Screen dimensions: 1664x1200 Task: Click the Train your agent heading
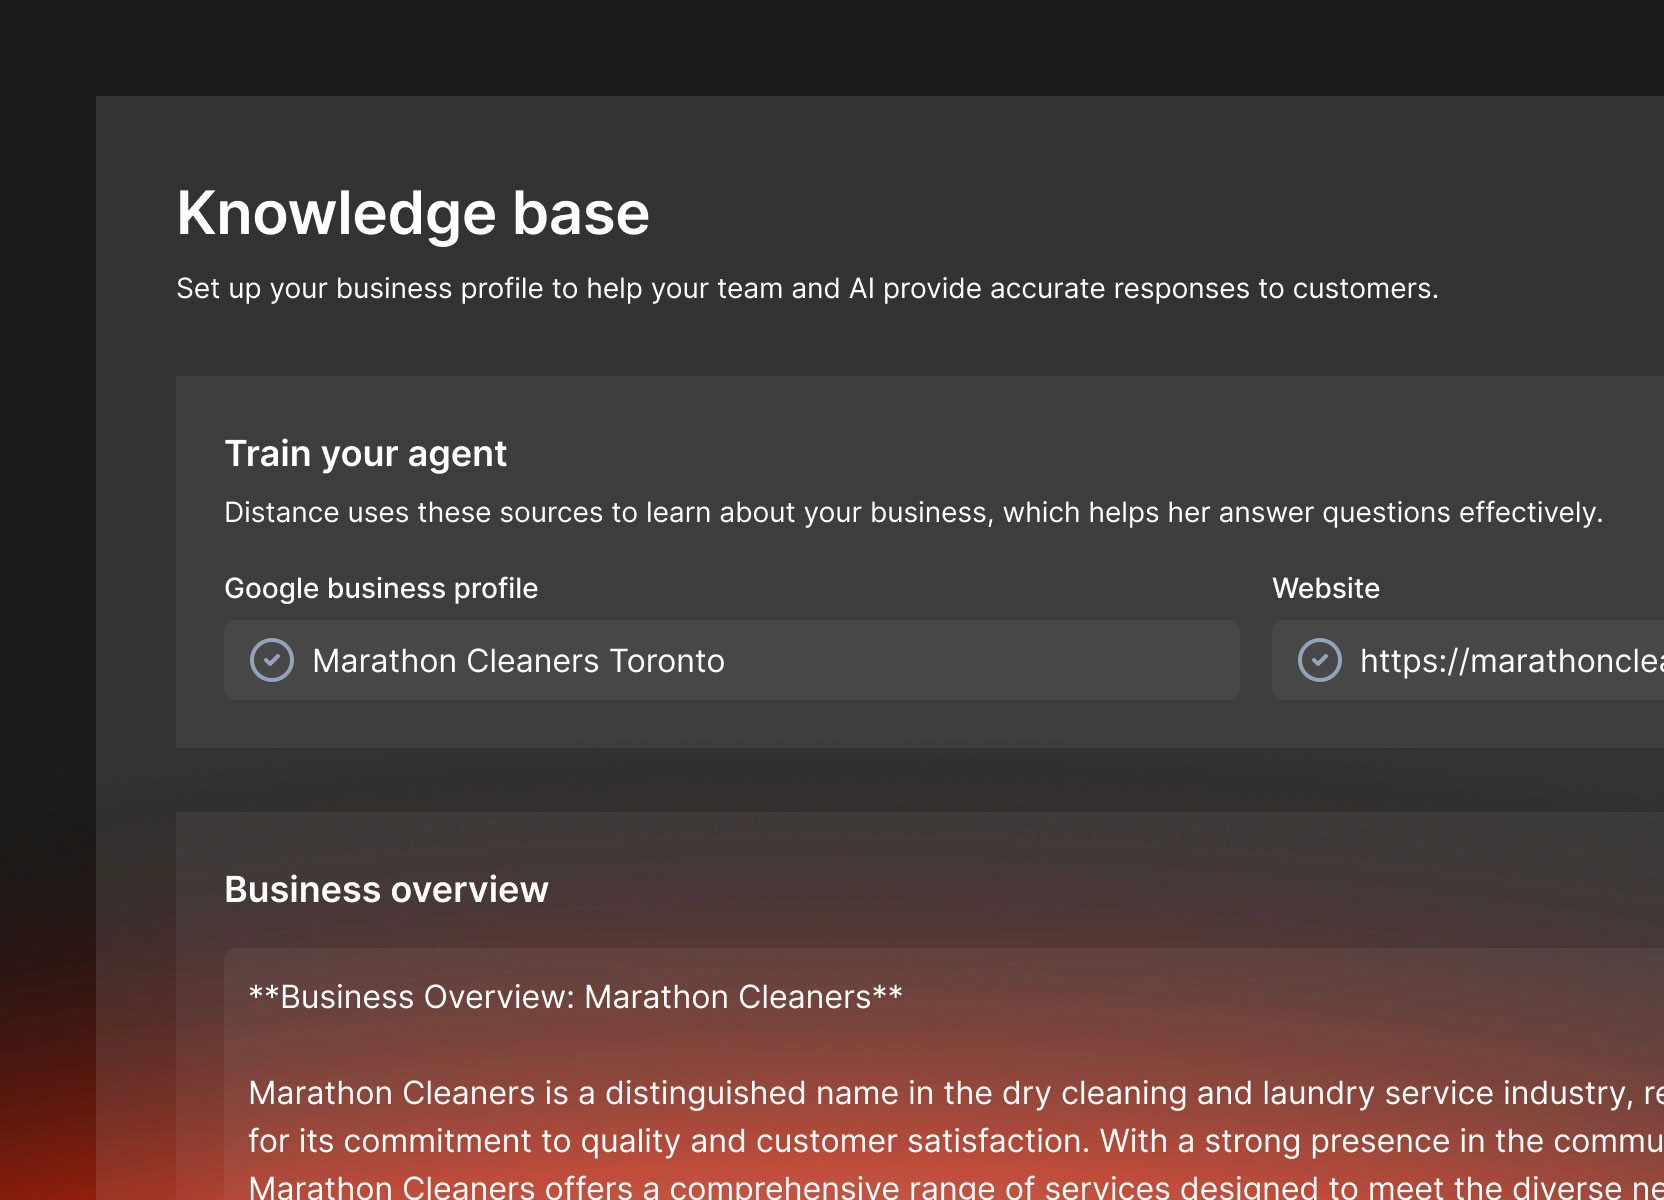[x=365, y=454]
